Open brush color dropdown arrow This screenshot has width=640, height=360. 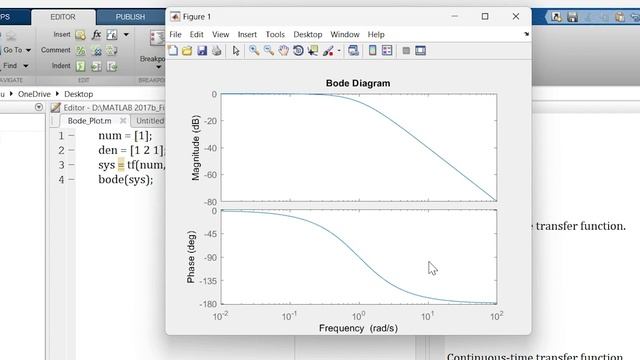[x=339, y=51]
